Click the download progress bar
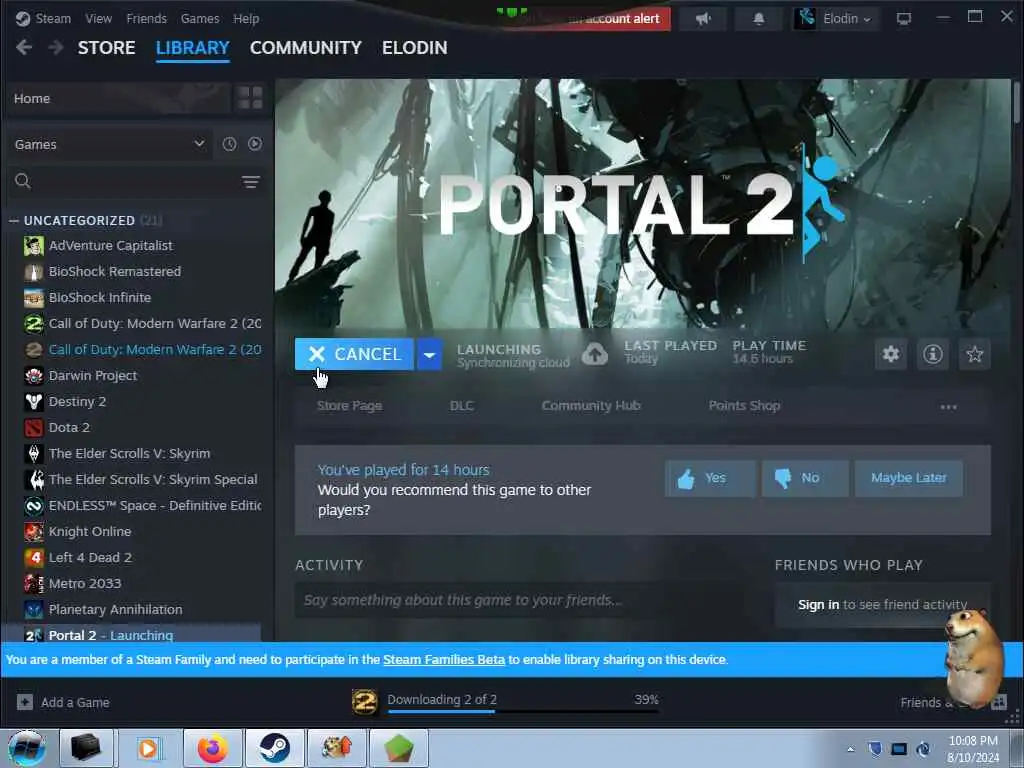The width and height of the screenshot is (1024, 768). tap(523, 711)
